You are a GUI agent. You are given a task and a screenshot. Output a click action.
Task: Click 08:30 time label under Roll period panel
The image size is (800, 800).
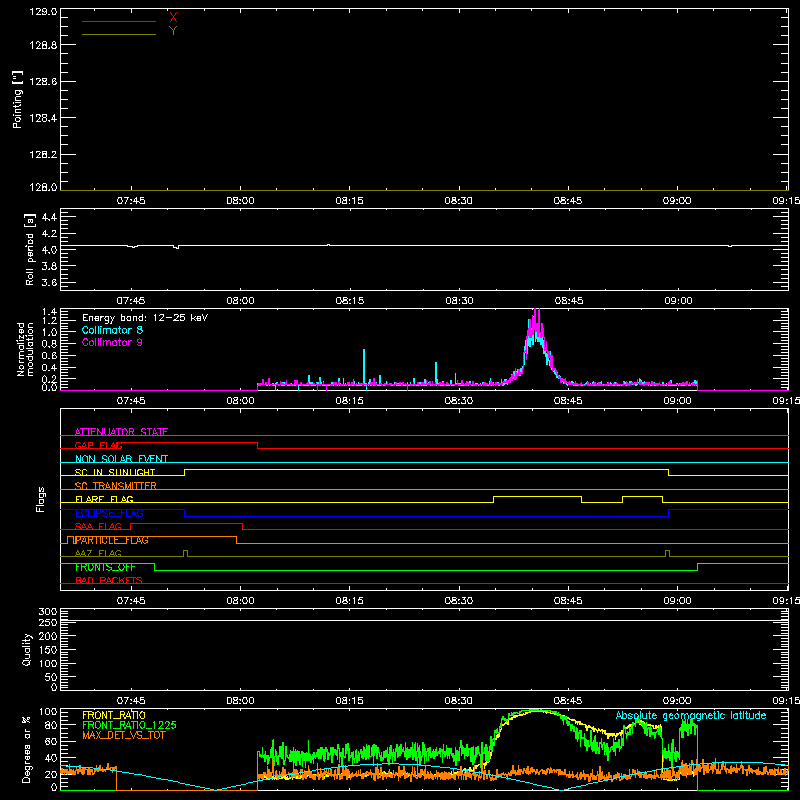(x=459, y=301)
